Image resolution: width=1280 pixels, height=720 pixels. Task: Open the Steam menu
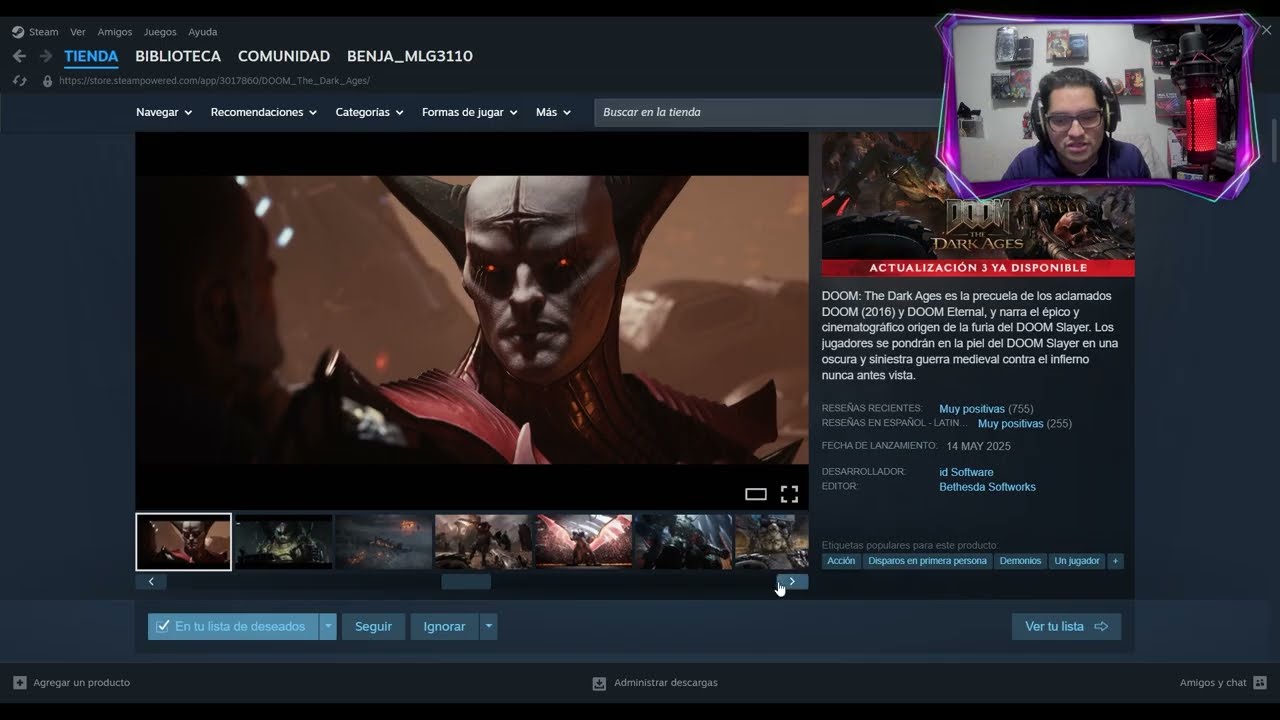[x=44, y=32]
